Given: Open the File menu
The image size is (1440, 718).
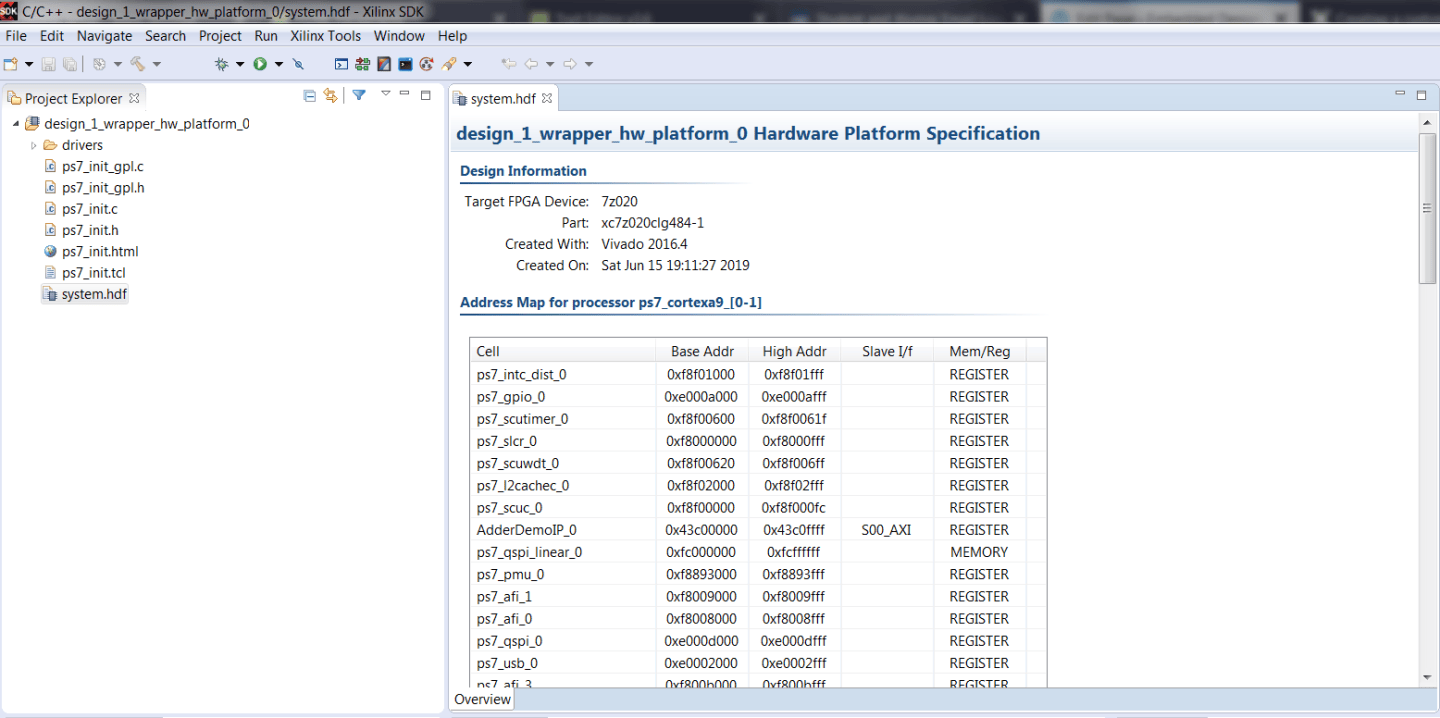Looking at the screenshot, I should [x=16, y=35].
